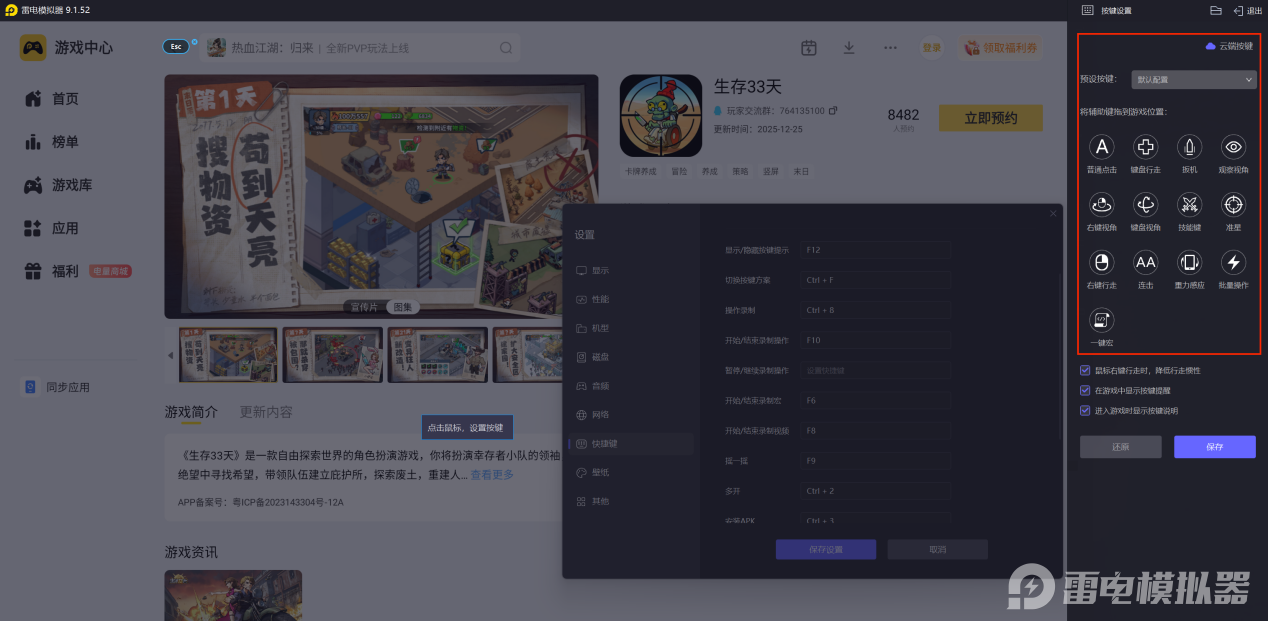
Task: Click the 暂停/继续录制操作 shortcut field
Action: [x=875, y=370]
